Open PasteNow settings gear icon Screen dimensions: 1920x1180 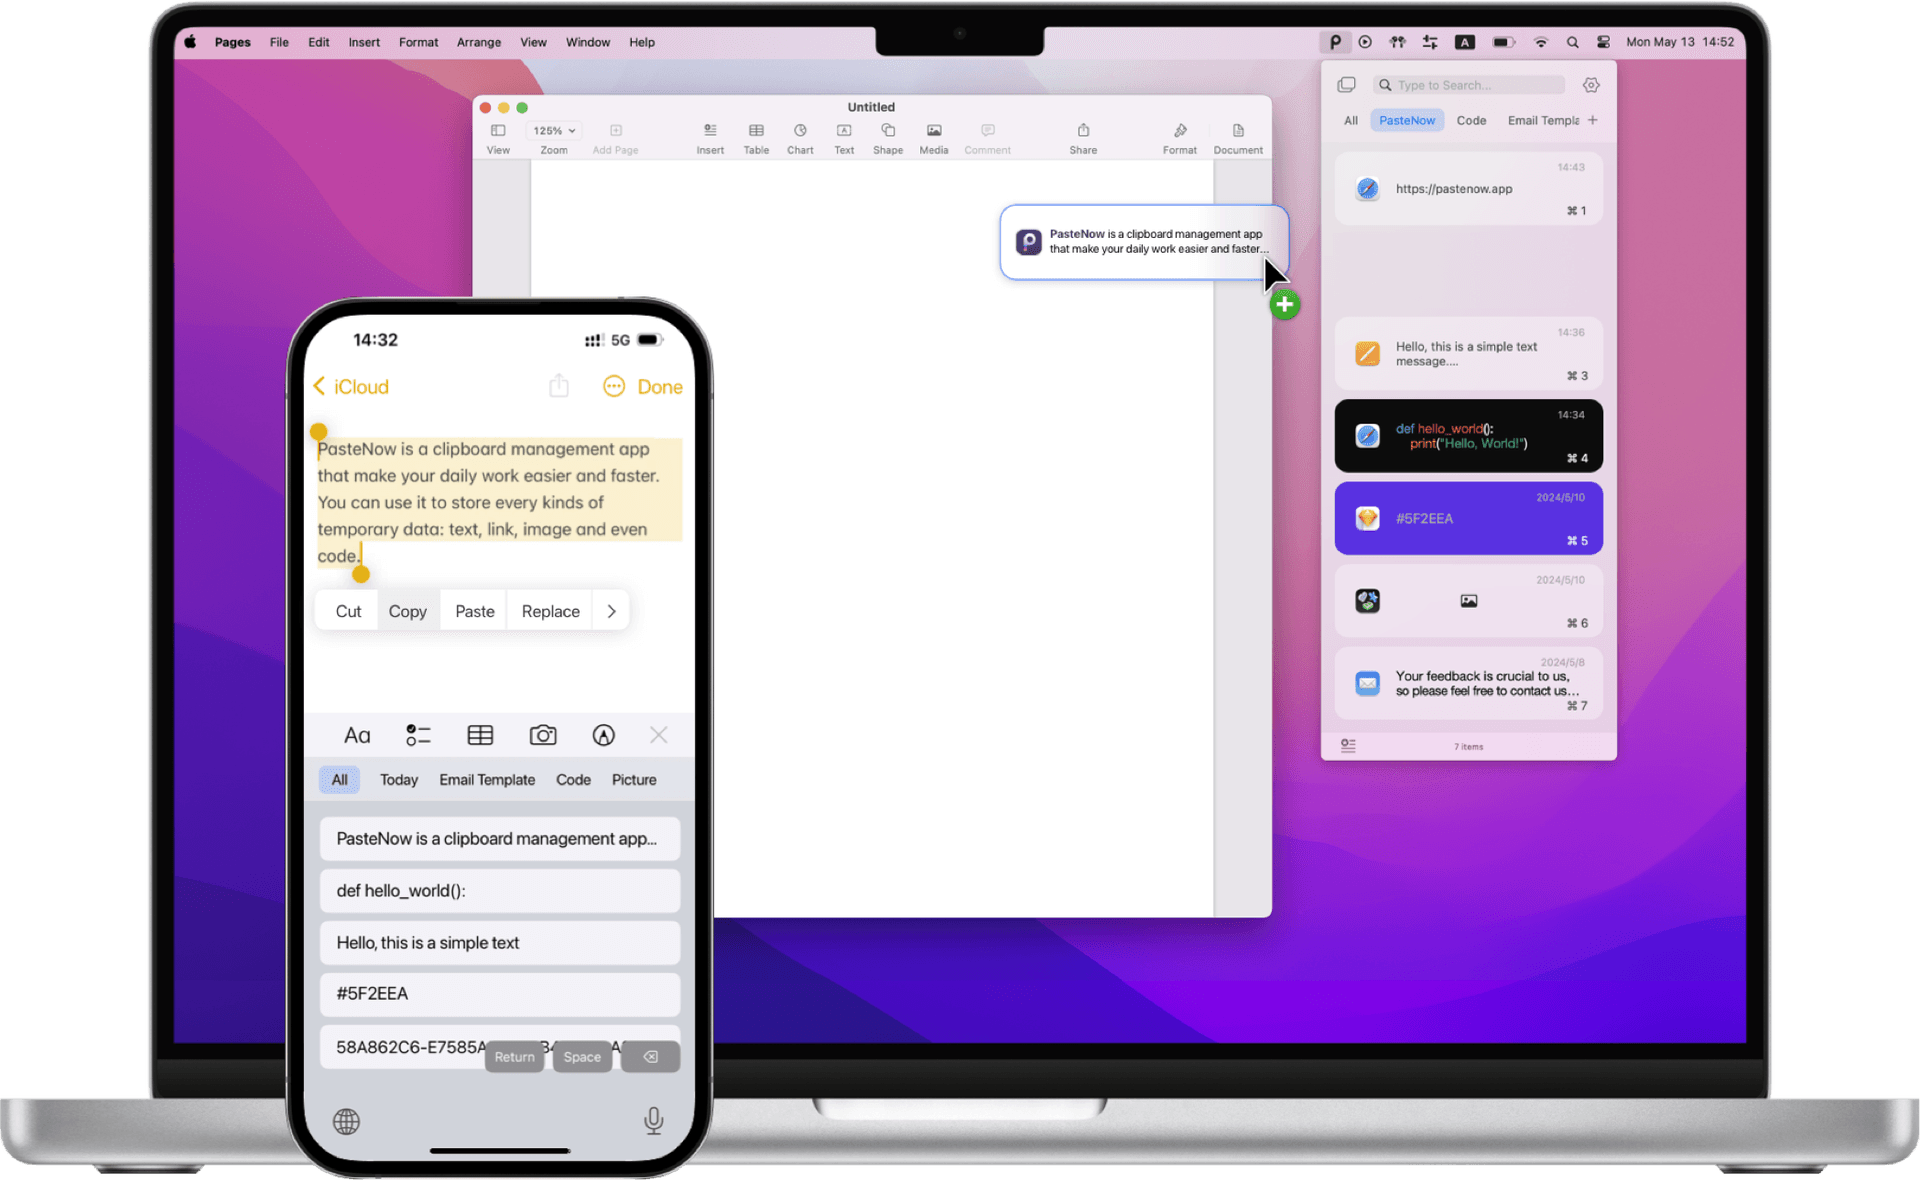1591,85
